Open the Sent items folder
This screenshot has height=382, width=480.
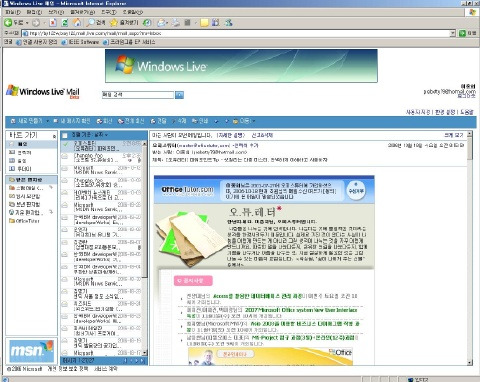pos(25,204)
